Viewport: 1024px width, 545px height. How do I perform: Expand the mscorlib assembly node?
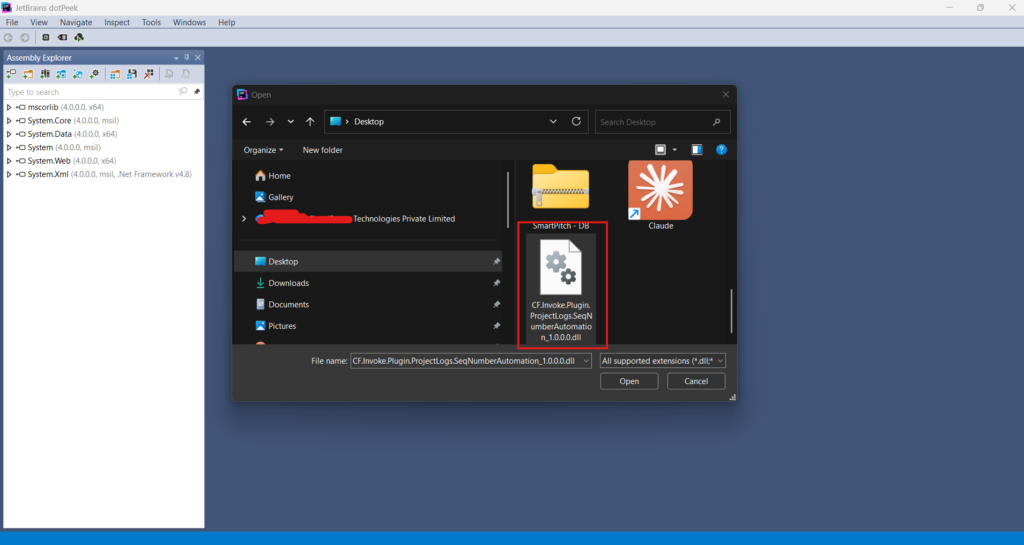coord(9,107)
